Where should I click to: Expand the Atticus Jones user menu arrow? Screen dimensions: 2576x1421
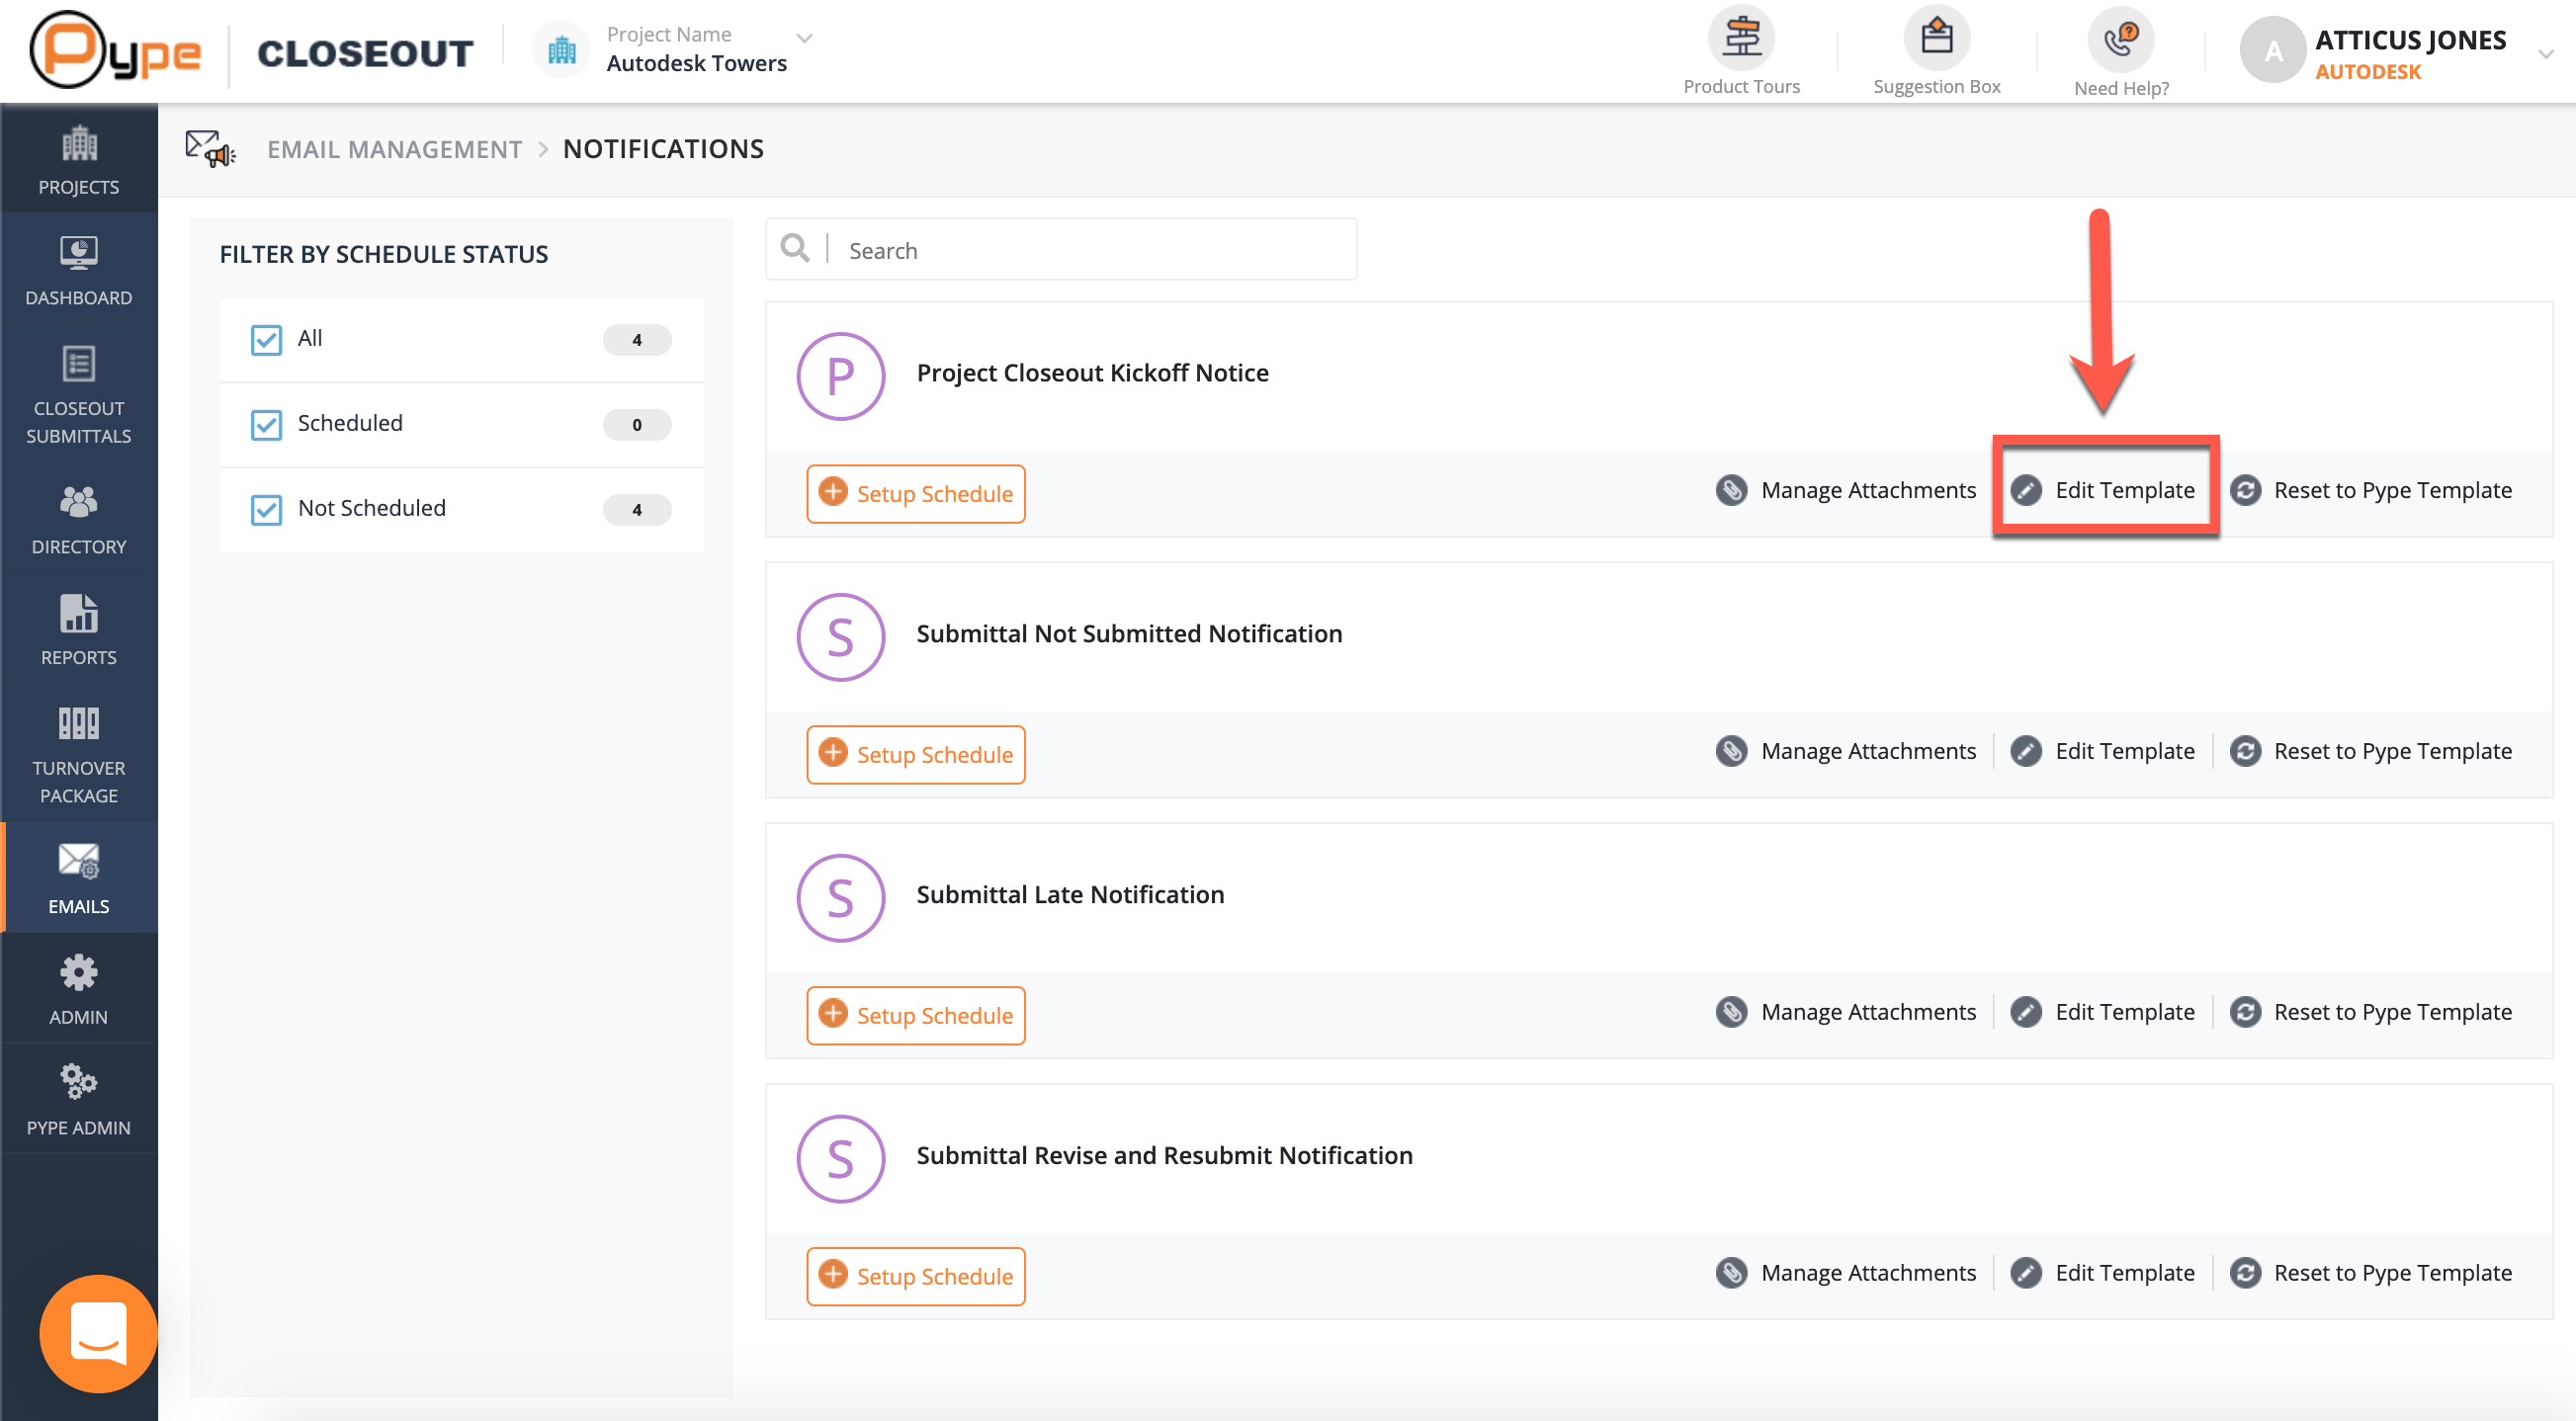pos(2546,54)
